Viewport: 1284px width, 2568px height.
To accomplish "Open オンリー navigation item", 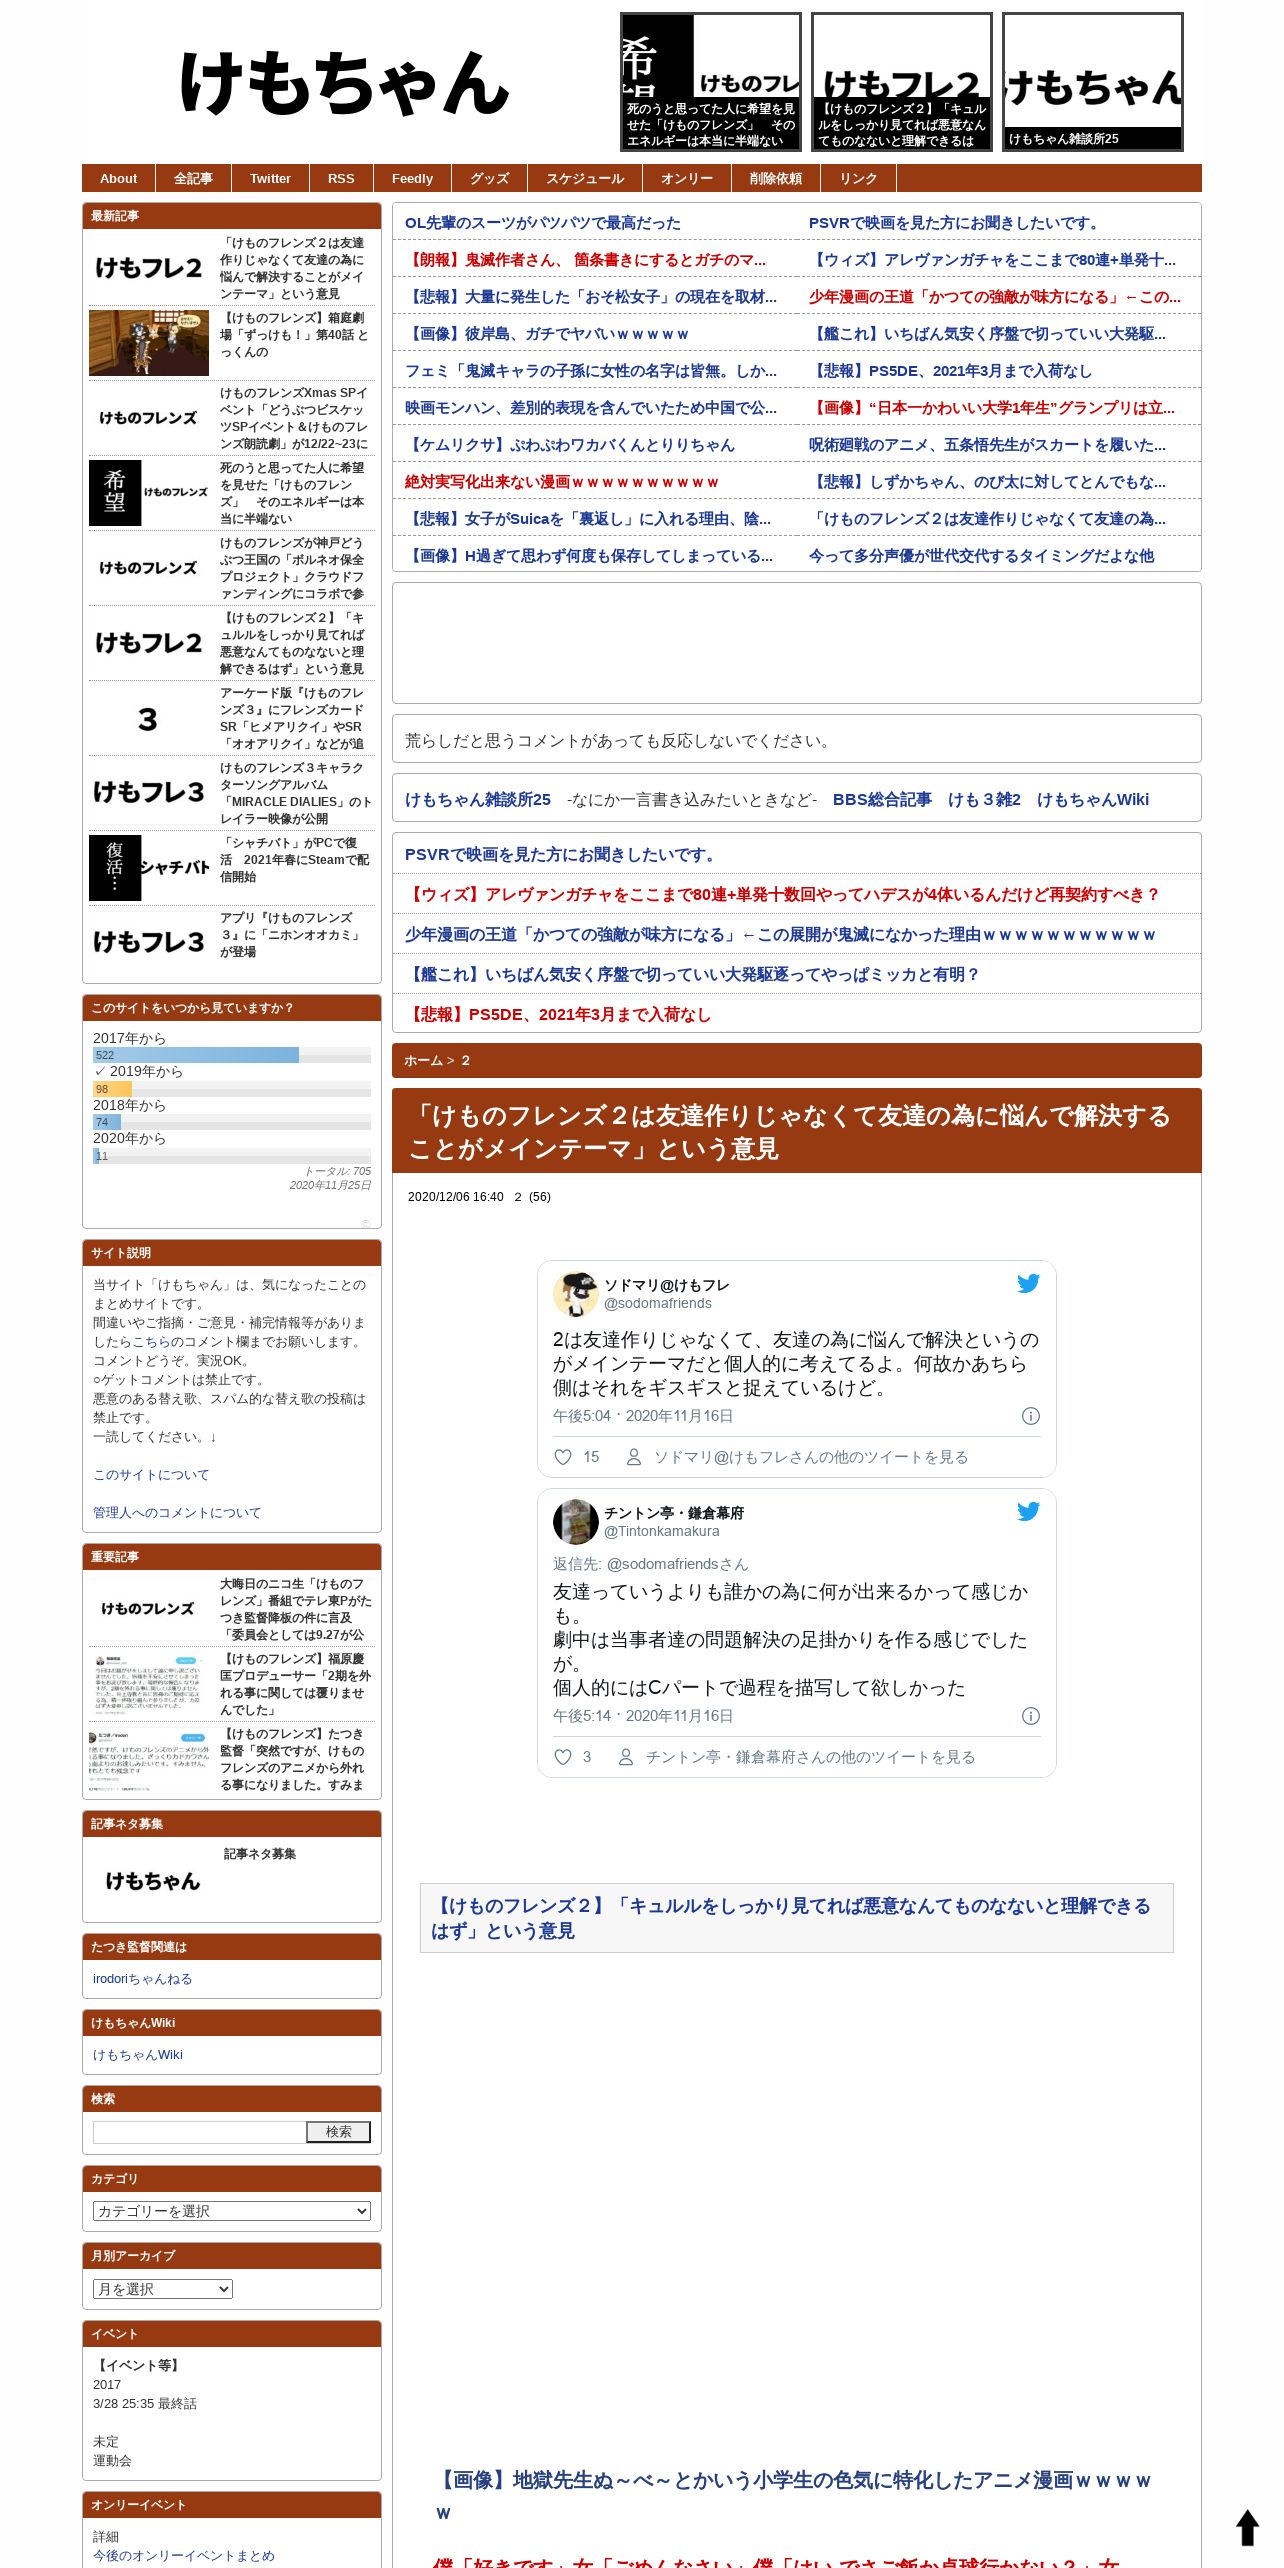I will point(687,178).
